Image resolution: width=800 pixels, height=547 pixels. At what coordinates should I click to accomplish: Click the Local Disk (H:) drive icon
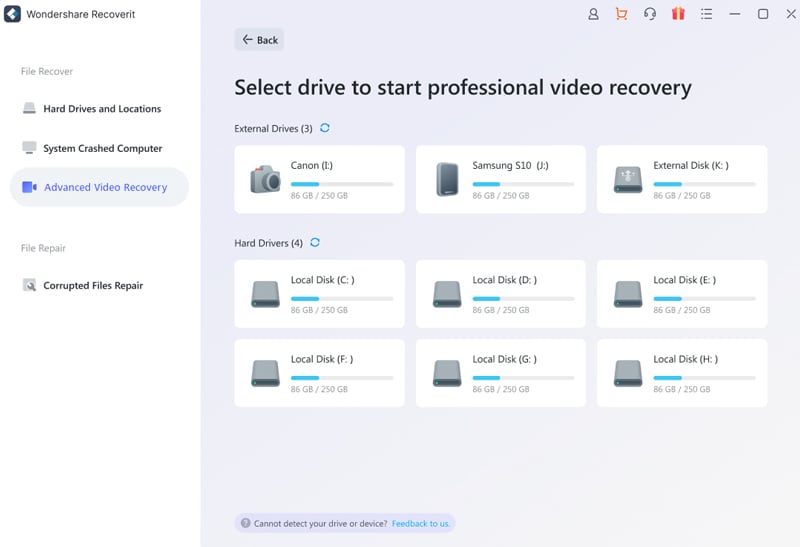click(x=628, y=374)
